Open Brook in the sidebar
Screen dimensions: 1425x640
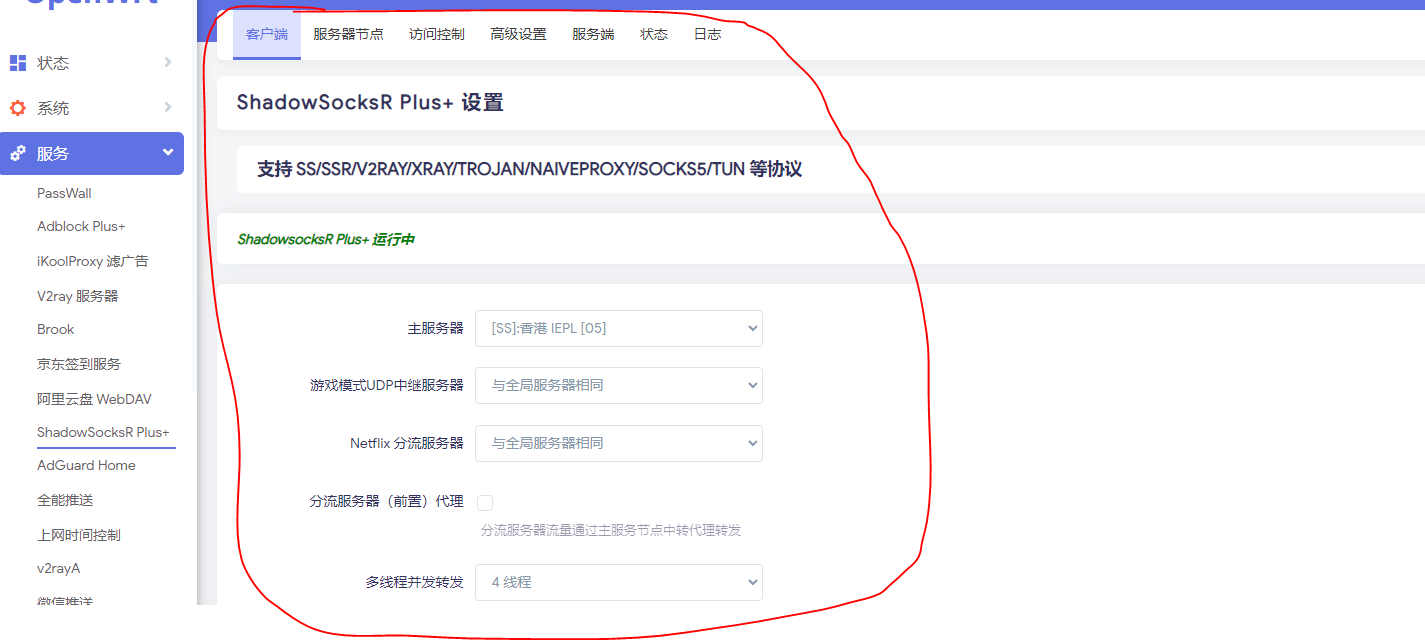coord(56,329)
